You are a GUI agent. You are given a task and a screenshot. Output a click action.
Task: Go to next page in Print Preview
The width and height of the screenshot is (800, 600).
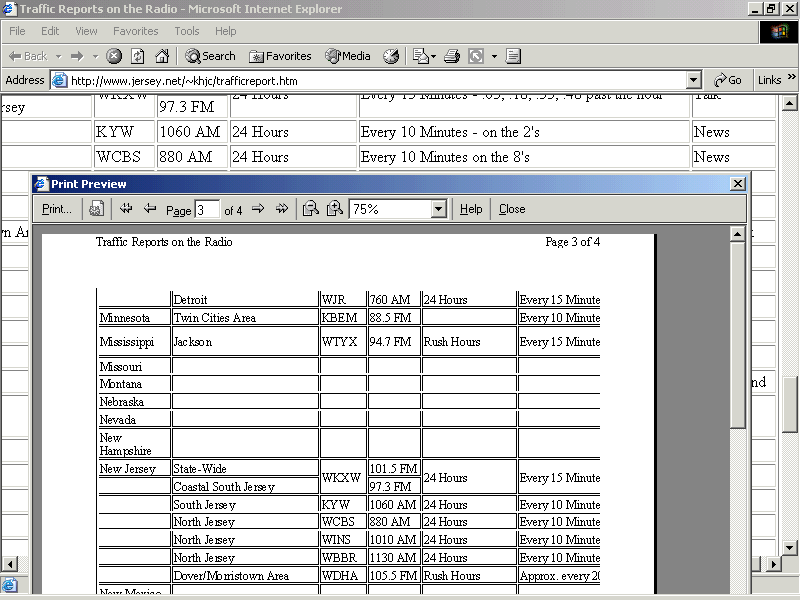pos(257,209)
